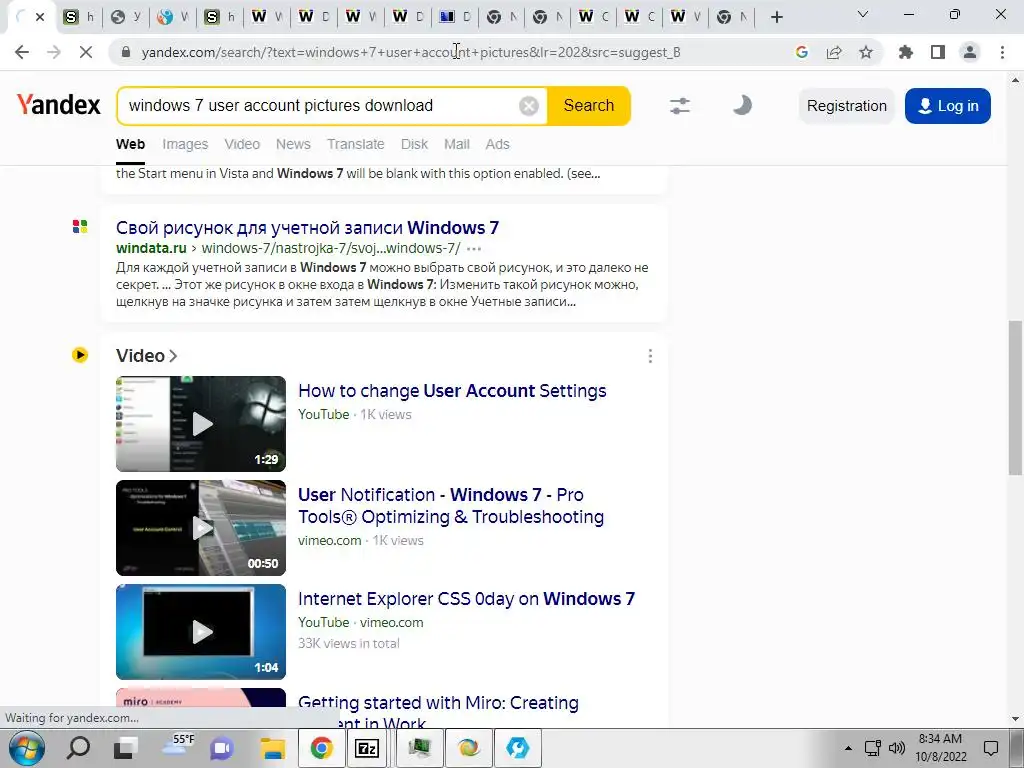
Task: Click the Yandex logo
Action: point(59,104)
